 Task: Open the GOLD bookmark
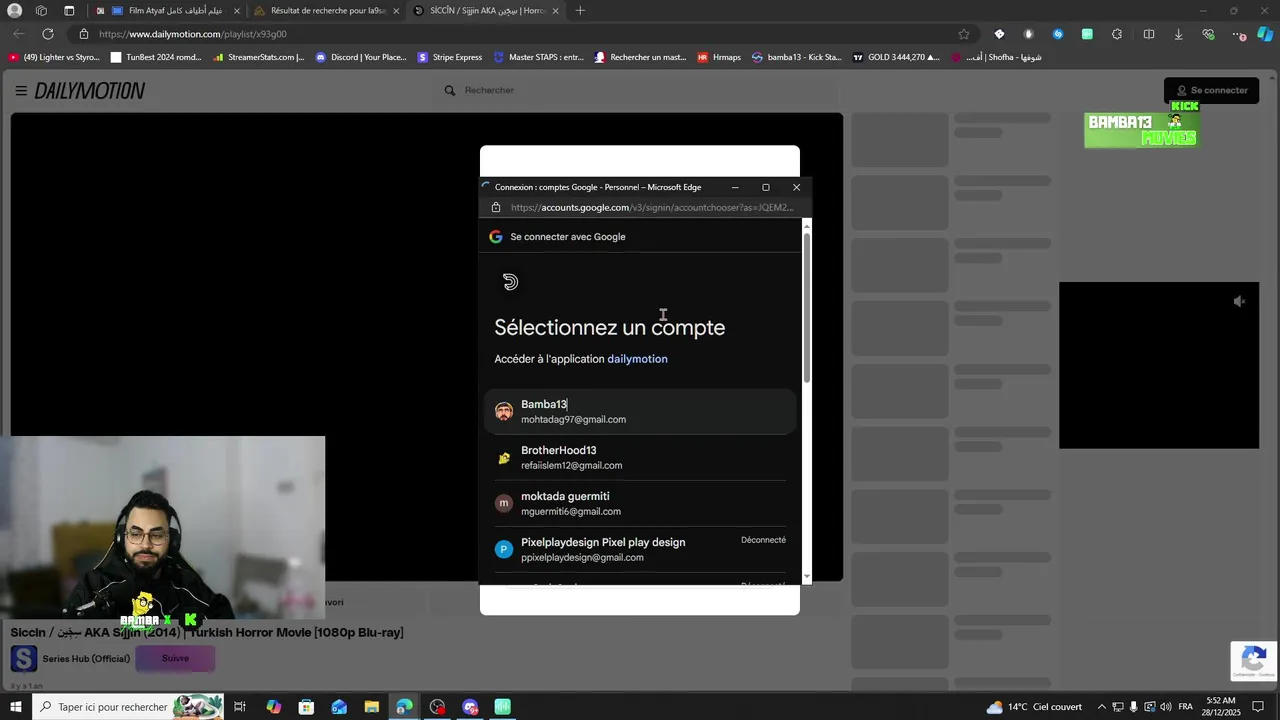pyautogui.click(x=896, y=57)
